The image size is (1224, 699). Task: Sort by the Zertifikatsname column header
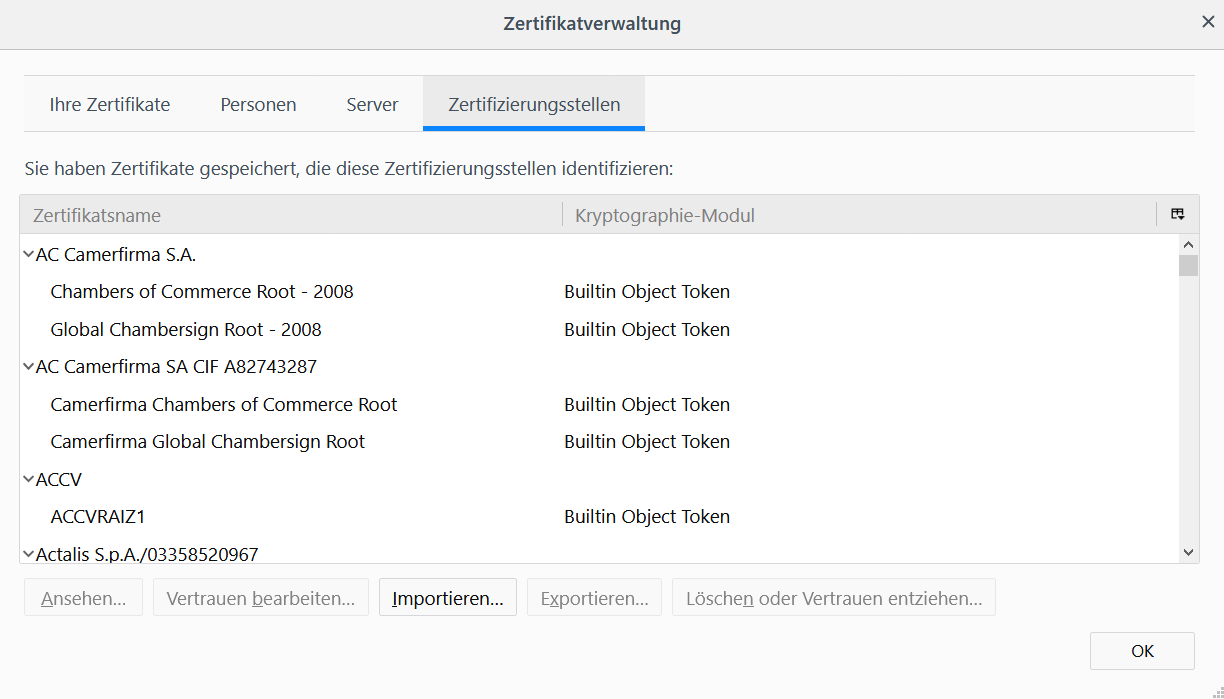click(291, 215)
